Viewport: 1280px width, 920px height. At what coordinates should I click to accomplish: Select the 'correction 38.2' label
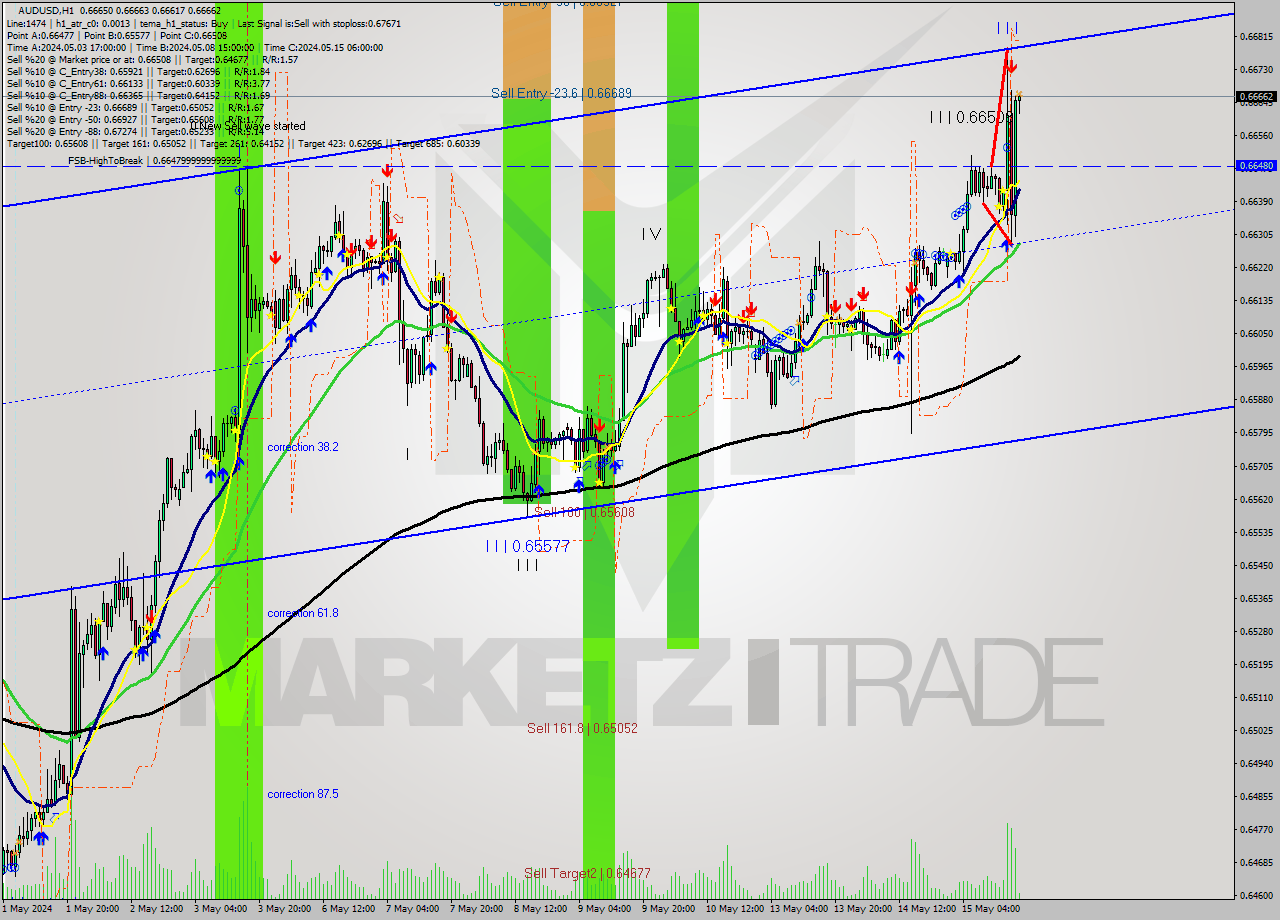point(302,447)
